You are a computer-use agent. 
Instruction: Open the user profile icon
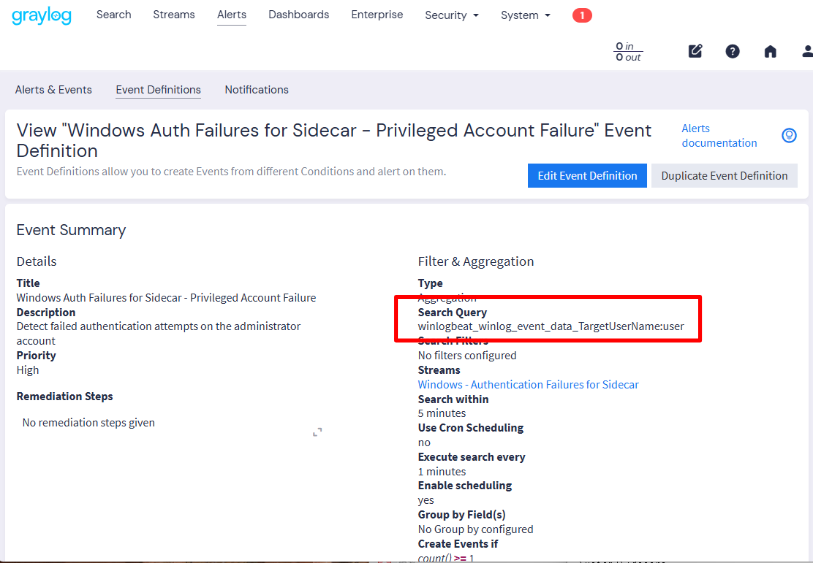807,51
